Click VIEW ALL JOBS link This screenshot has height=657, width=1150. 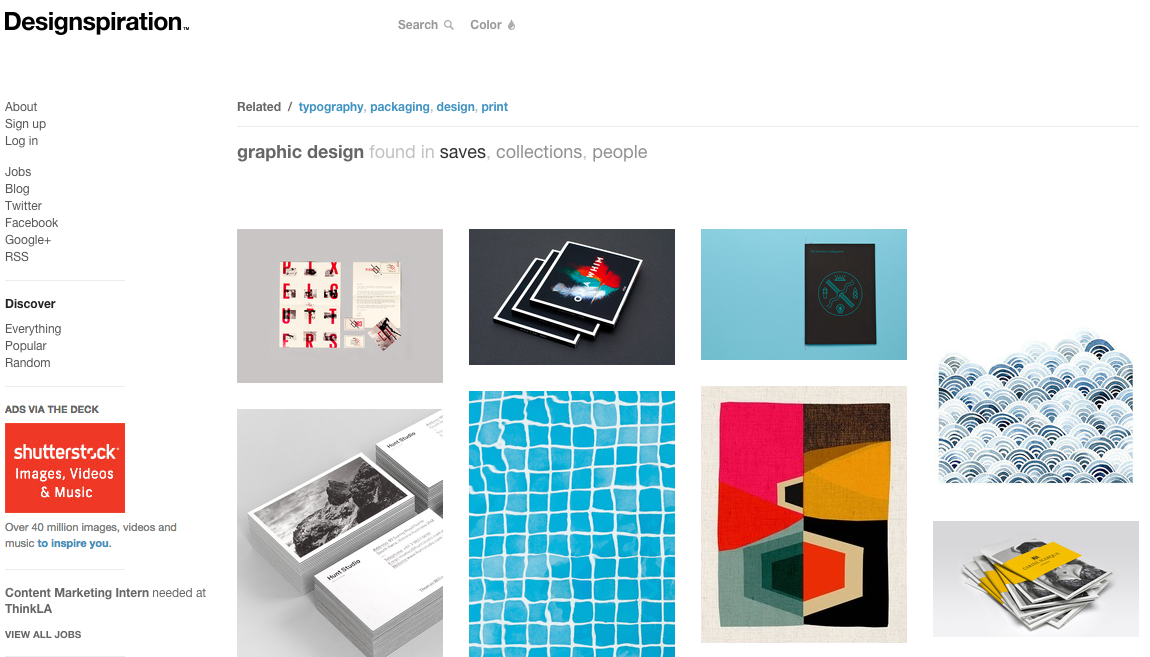point(43,635)
